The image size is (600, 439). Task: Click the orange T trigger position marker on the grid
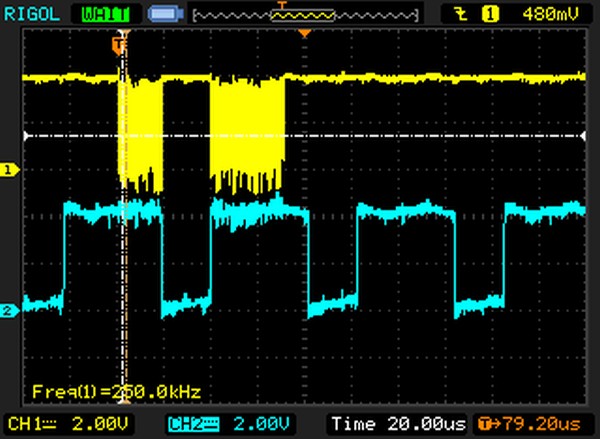point(121,44)
